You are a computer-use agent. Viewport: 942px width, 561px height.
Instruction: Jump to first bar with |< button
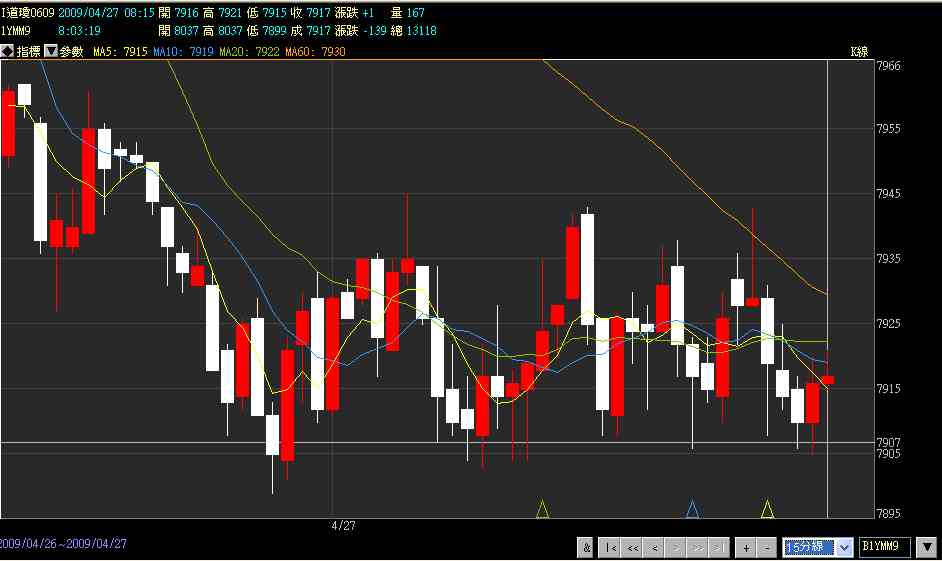(610, 548)
